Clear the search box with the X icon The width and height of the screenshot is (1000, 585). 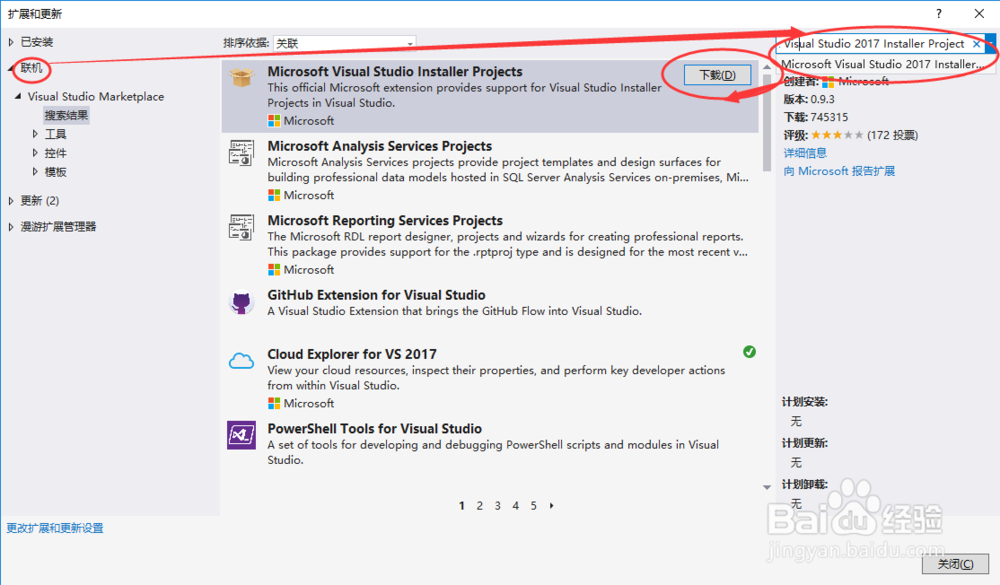pyautogui.click(x=976, y=44)
